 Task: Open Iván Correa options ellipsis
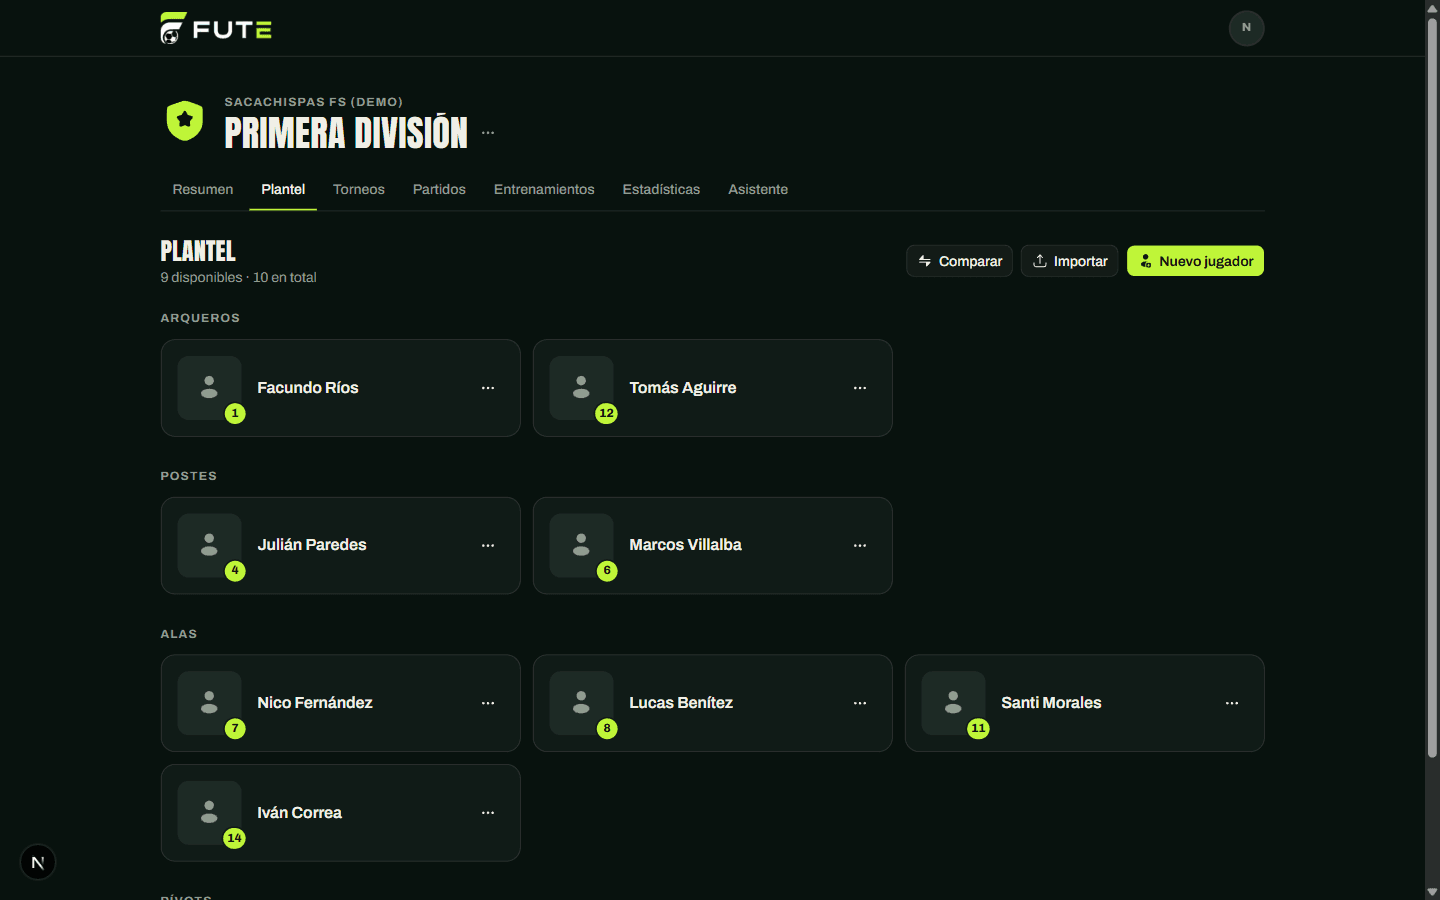(488, 813)
